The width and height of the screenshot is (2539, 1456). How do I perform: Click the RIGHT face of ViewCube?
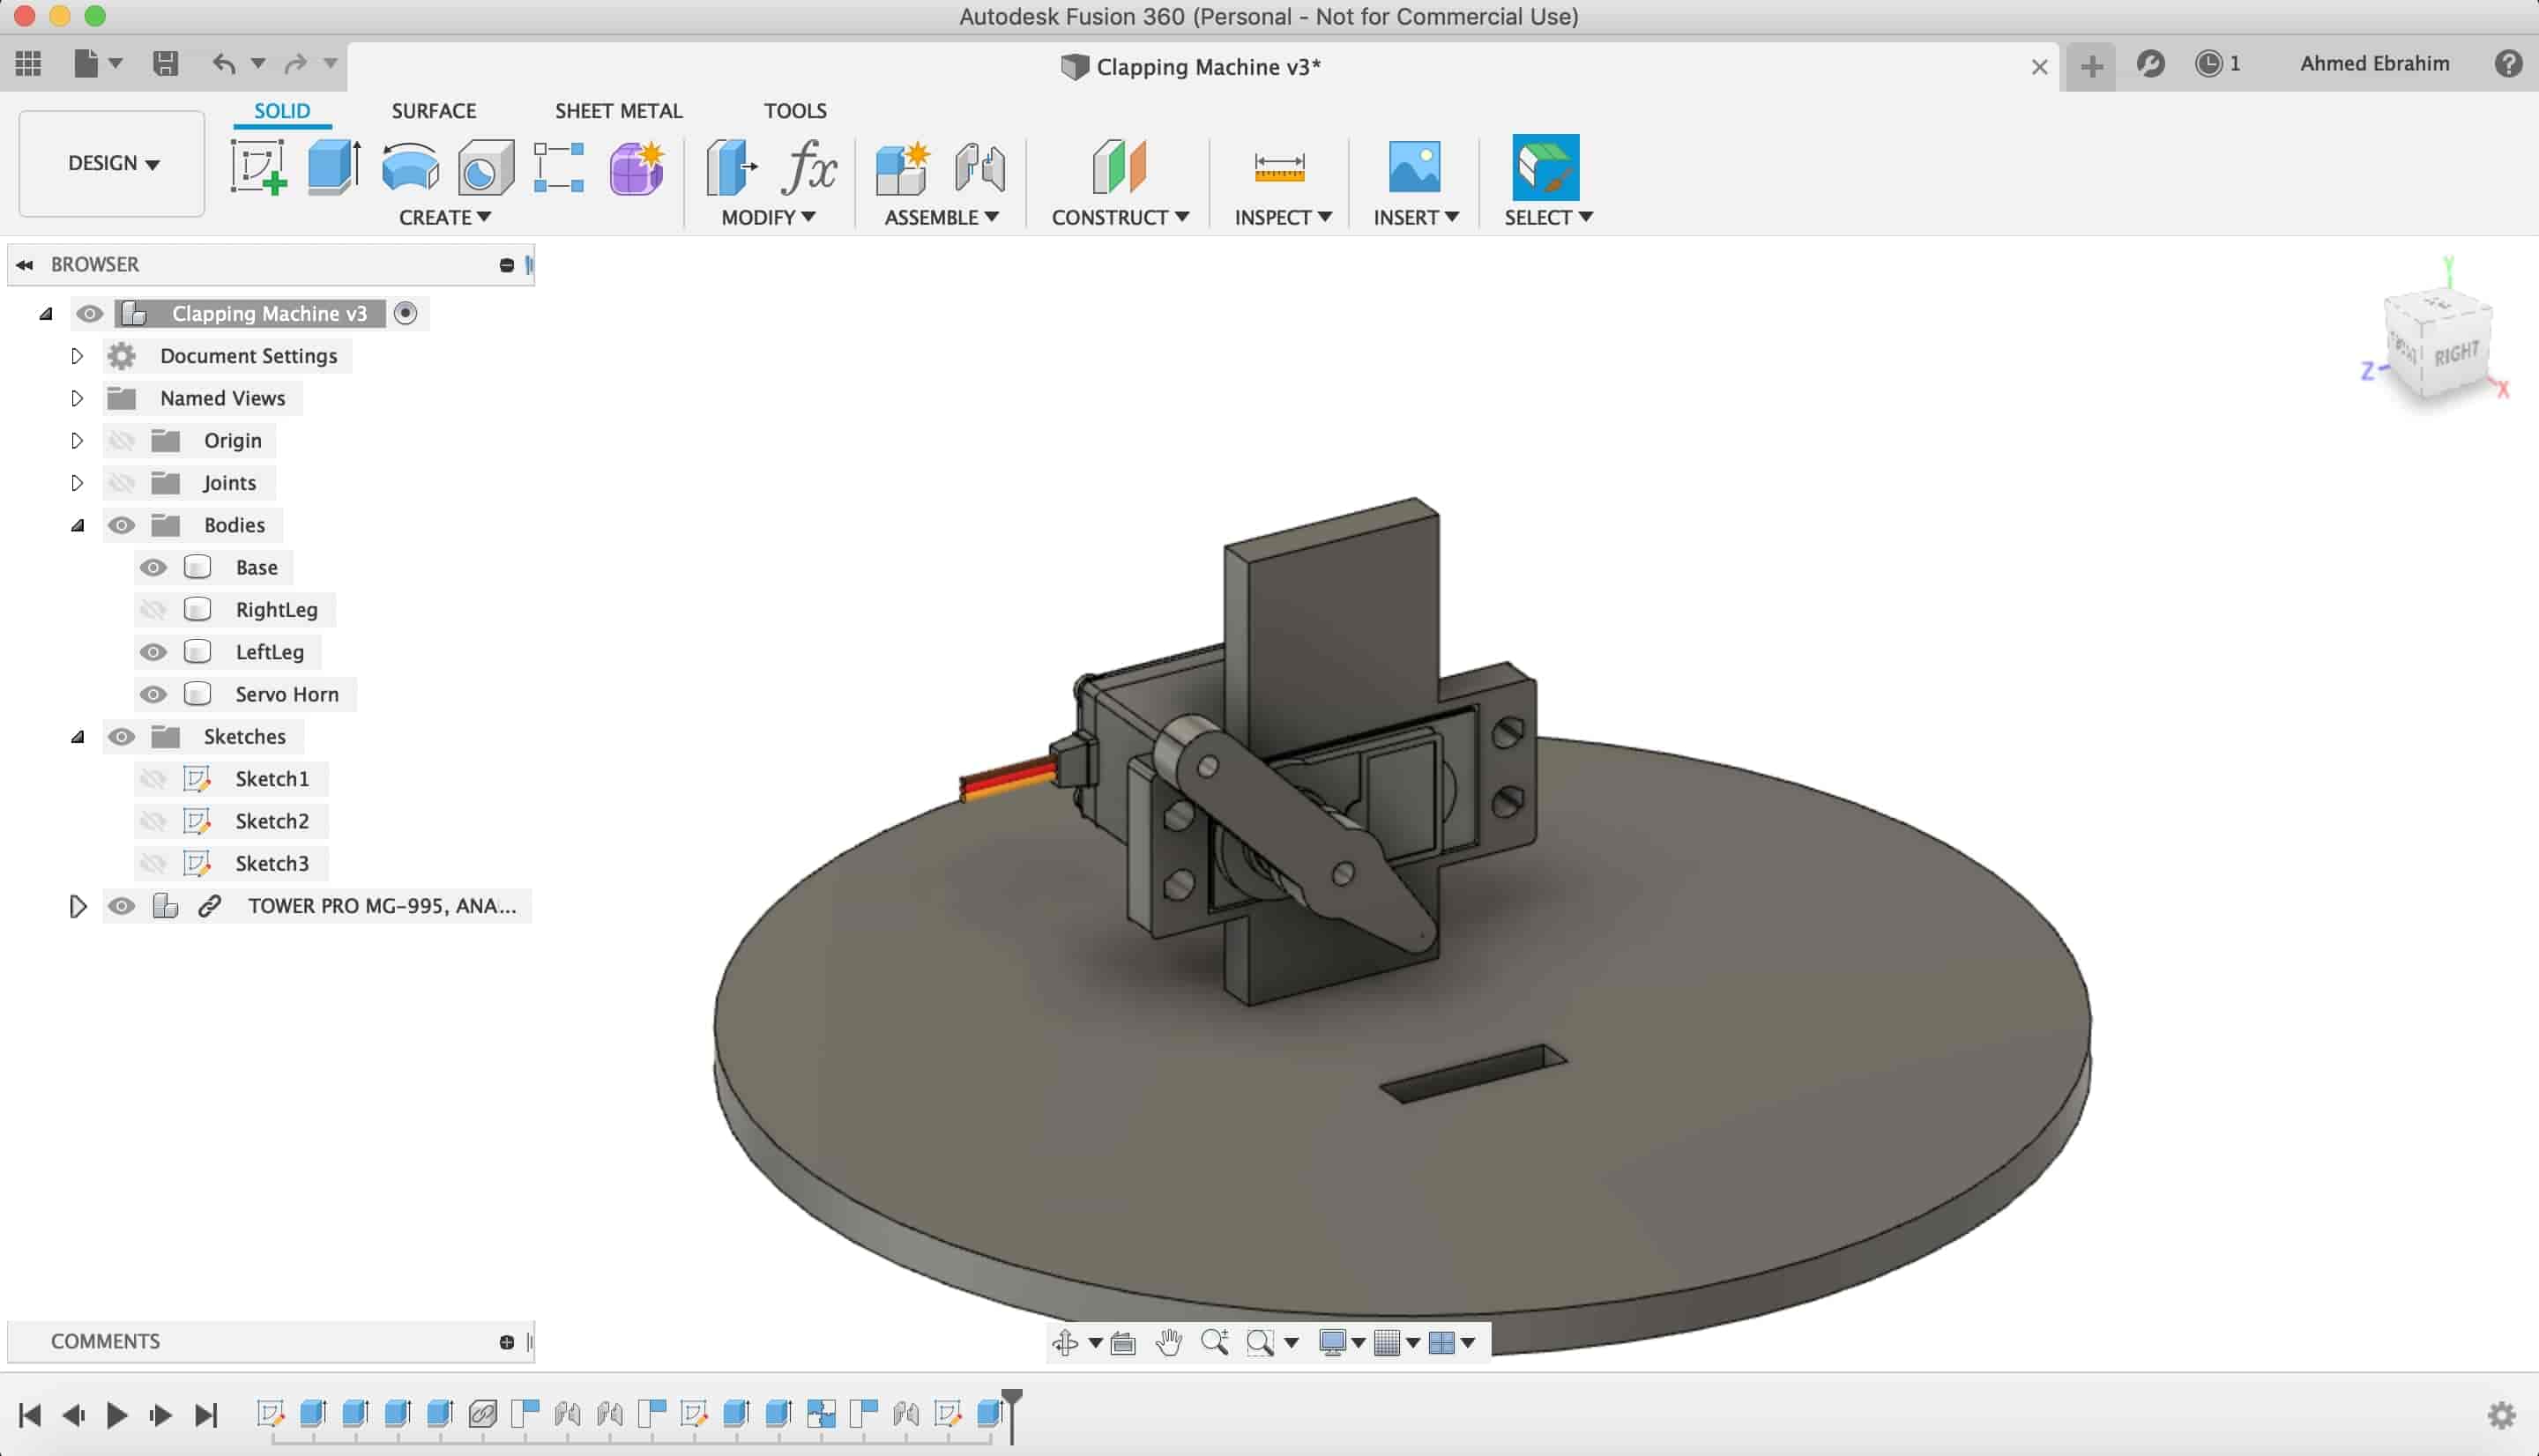2456,353
